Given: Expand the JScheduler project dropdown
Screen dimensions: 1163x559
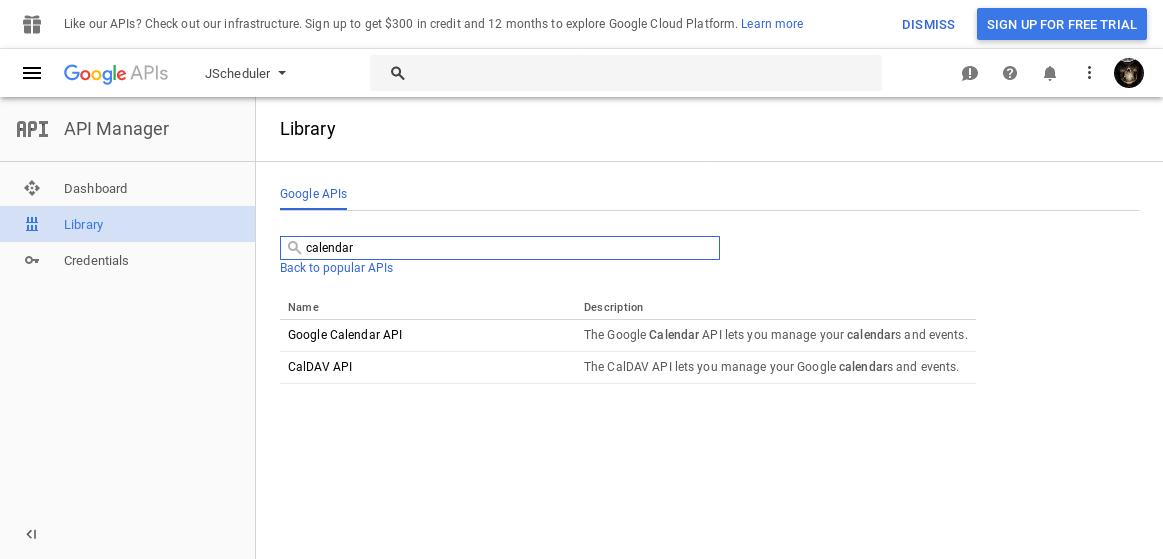Looking at the screenshot, I should [x=246, y=73].
